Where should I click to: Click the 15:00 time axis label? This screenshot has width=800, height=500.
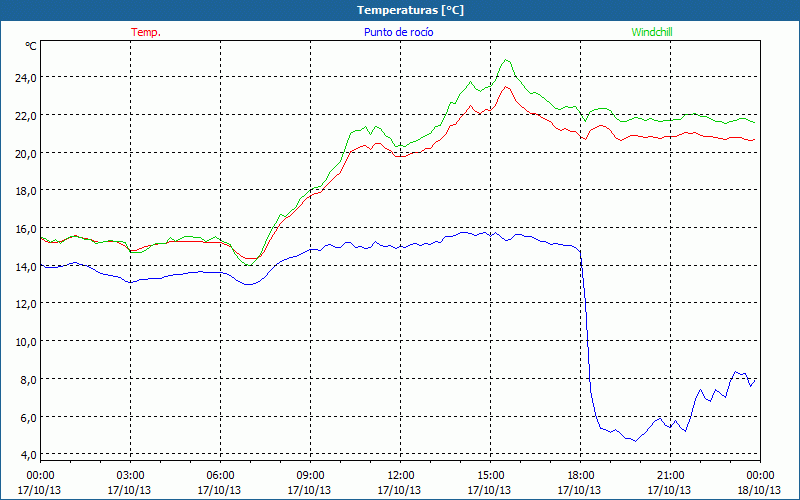pyautogui.click(x=490, y=476)
